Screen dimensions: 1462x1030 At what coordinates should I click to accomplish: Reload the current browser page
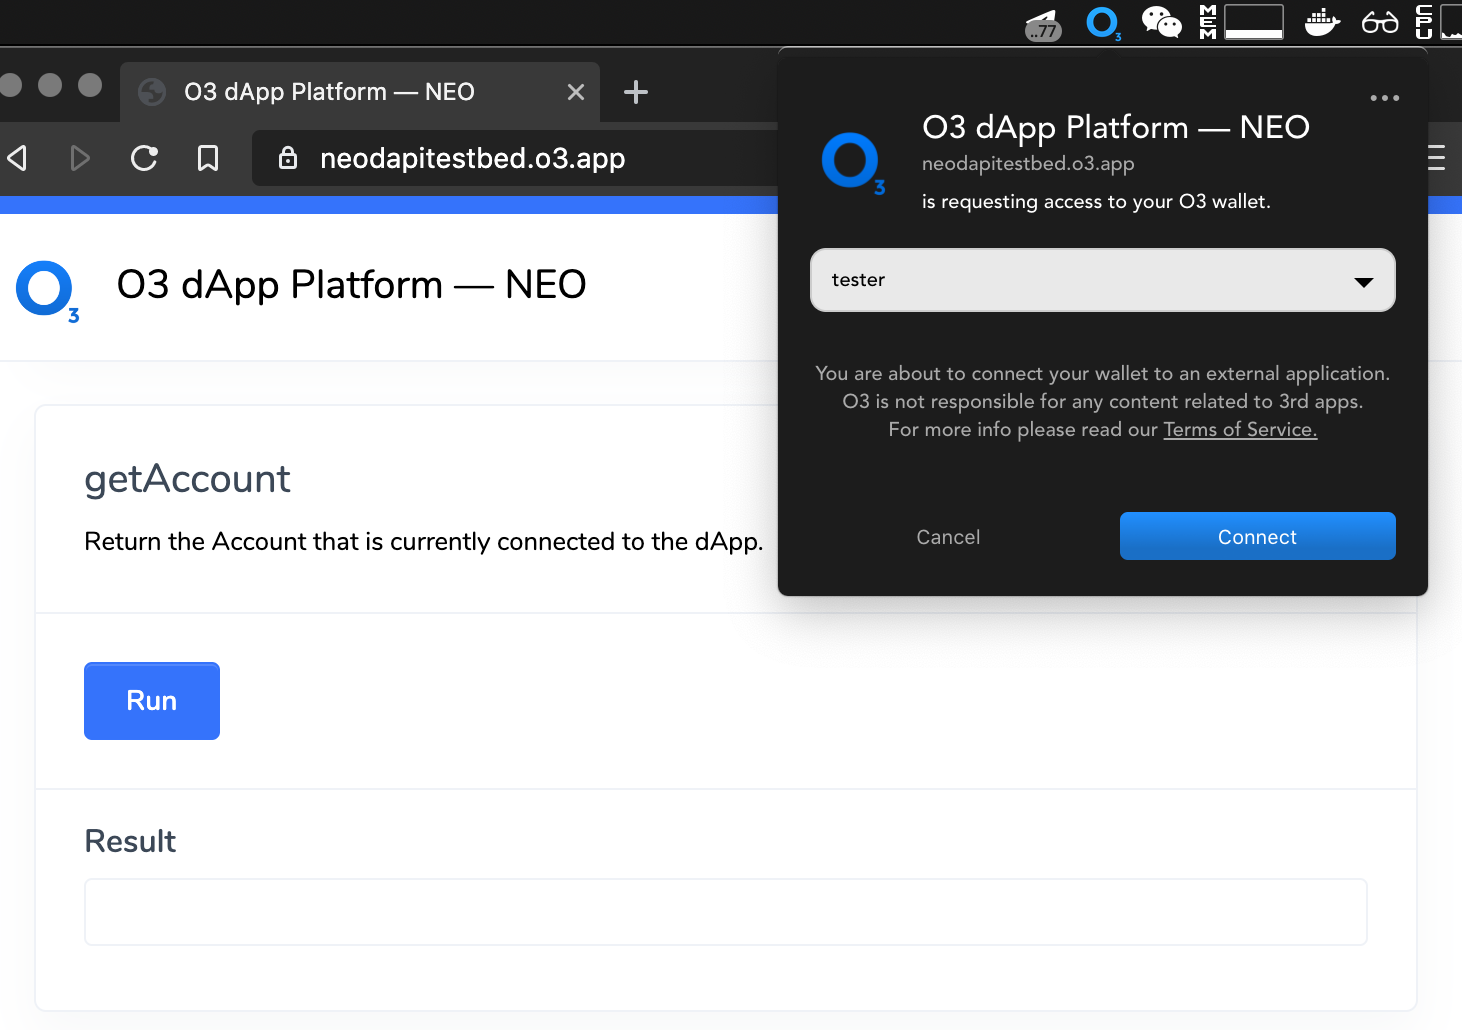coord(144,158)
